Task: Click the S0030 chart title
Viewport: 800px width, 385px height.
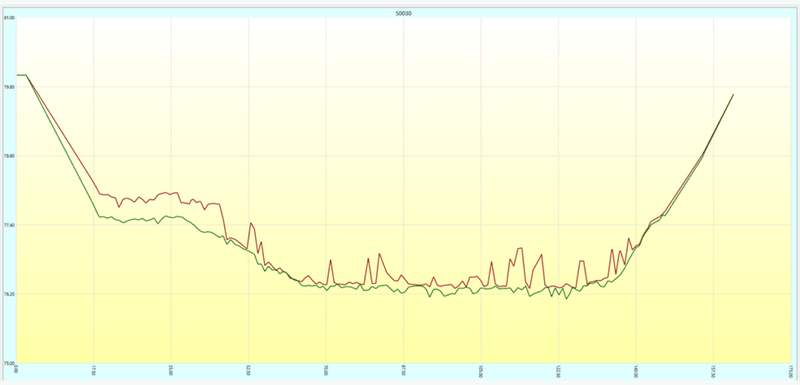Action: [403, 13]
